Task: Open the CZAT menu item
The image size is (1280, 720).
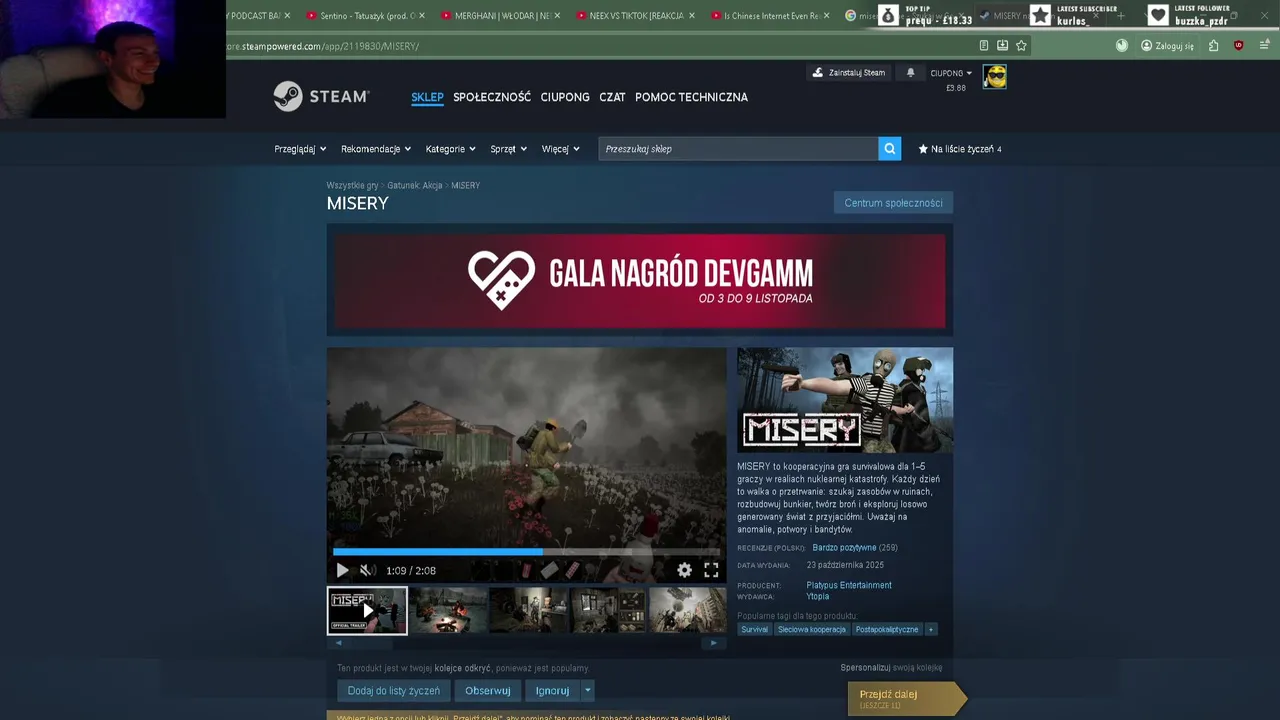Action: (612, 97)
